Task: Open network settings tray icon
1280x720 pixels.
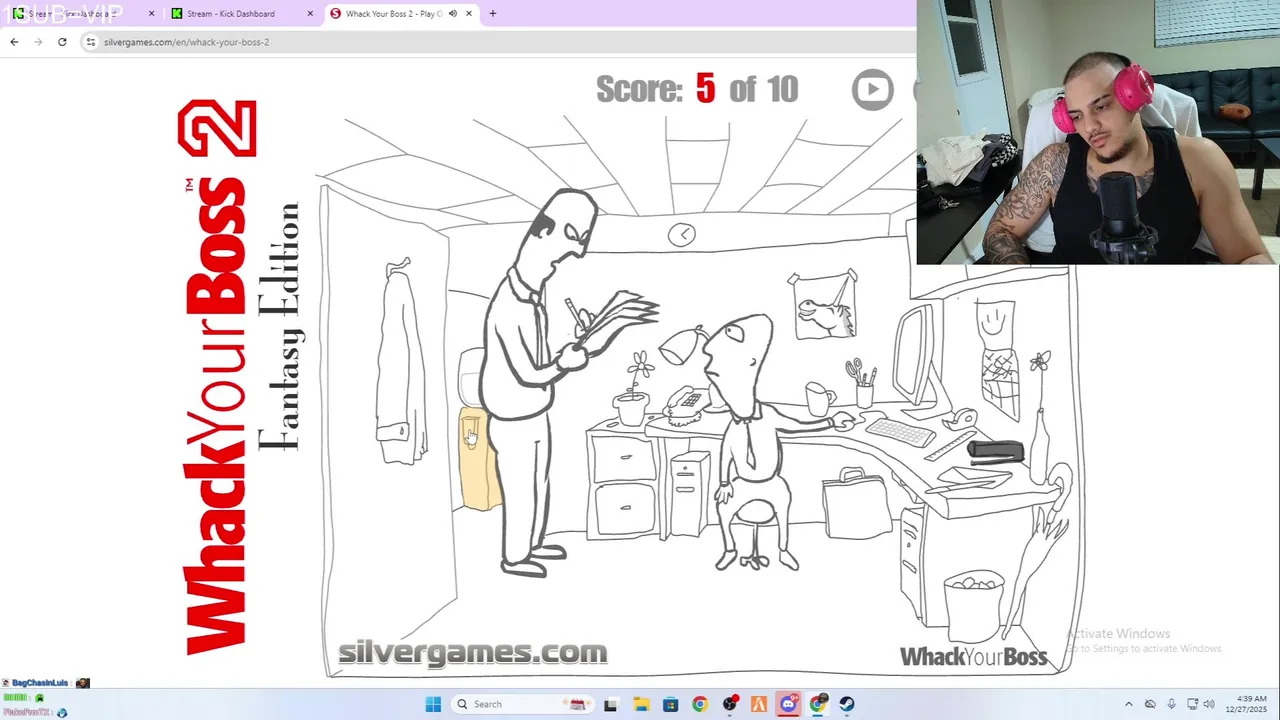Action: tap(1192, 704)
